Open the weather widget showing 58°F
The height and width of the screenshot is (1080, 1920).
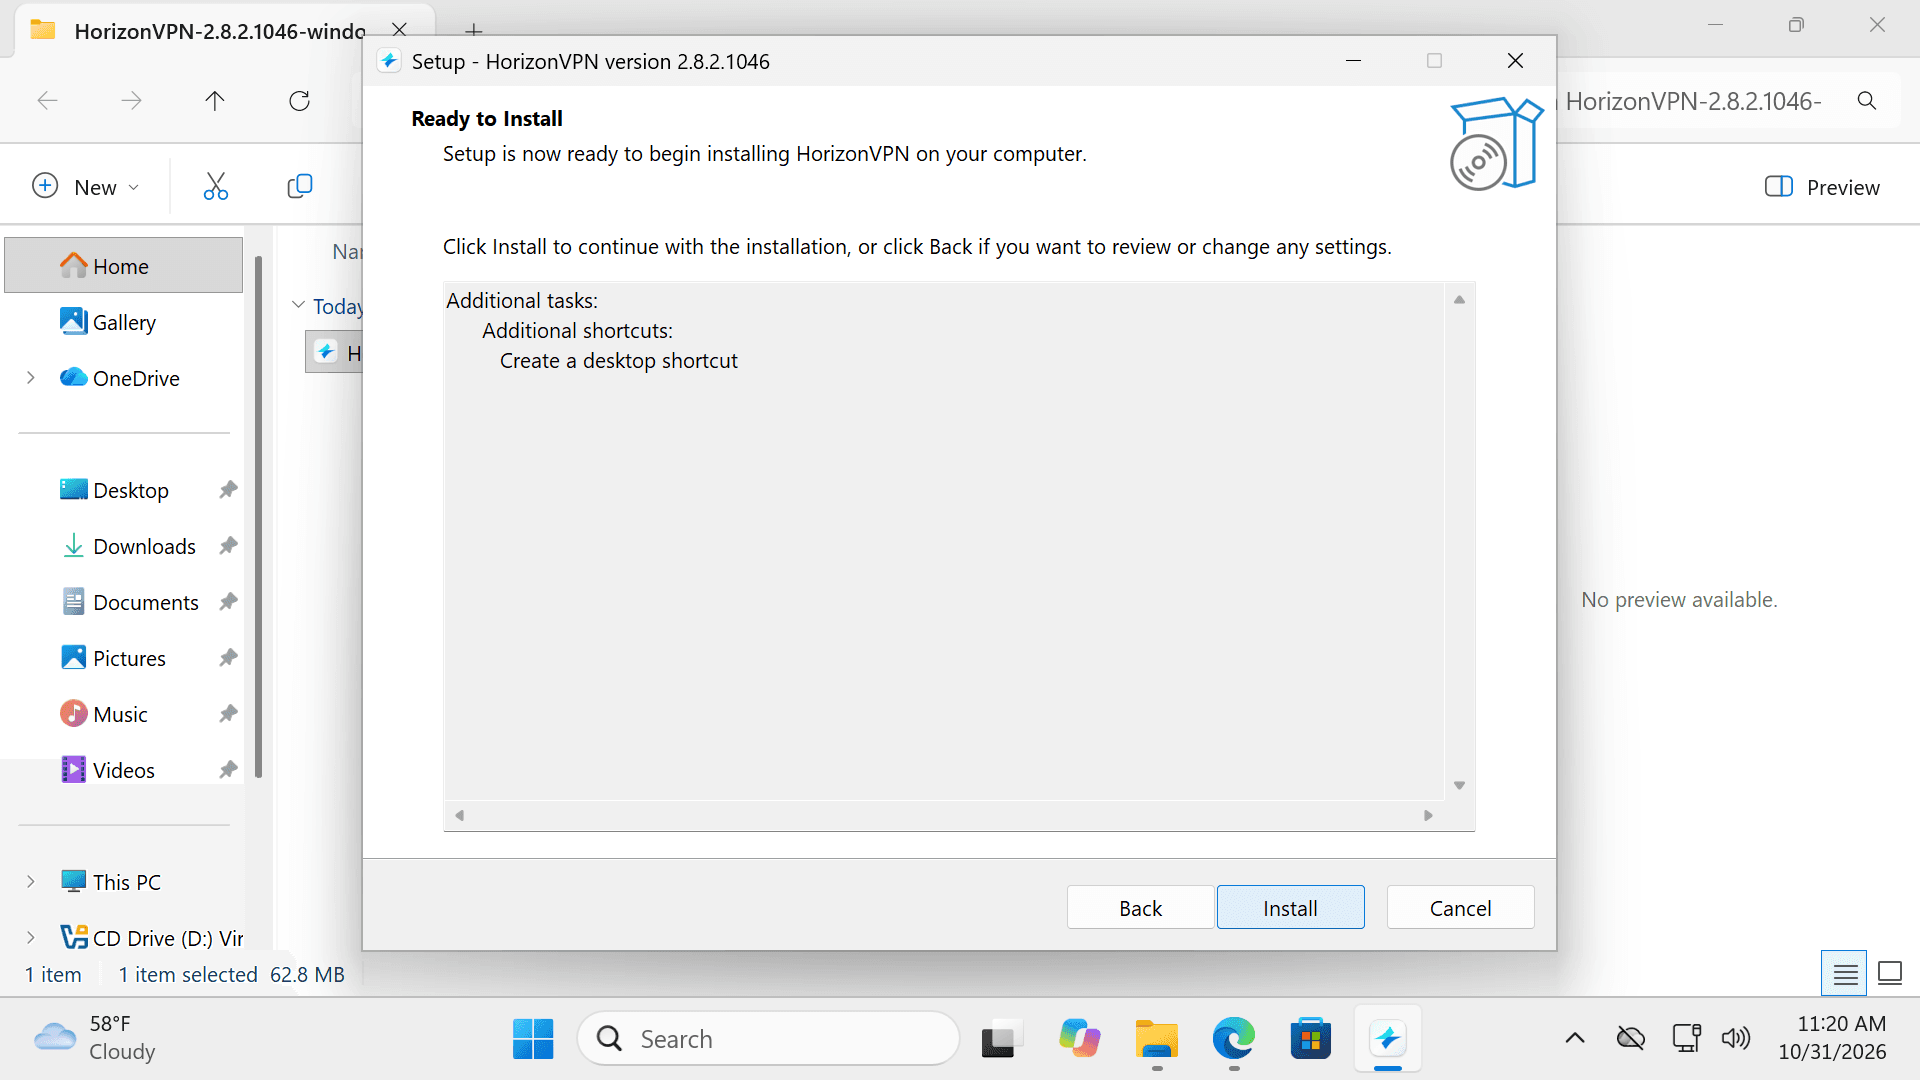pos(95,1038)
